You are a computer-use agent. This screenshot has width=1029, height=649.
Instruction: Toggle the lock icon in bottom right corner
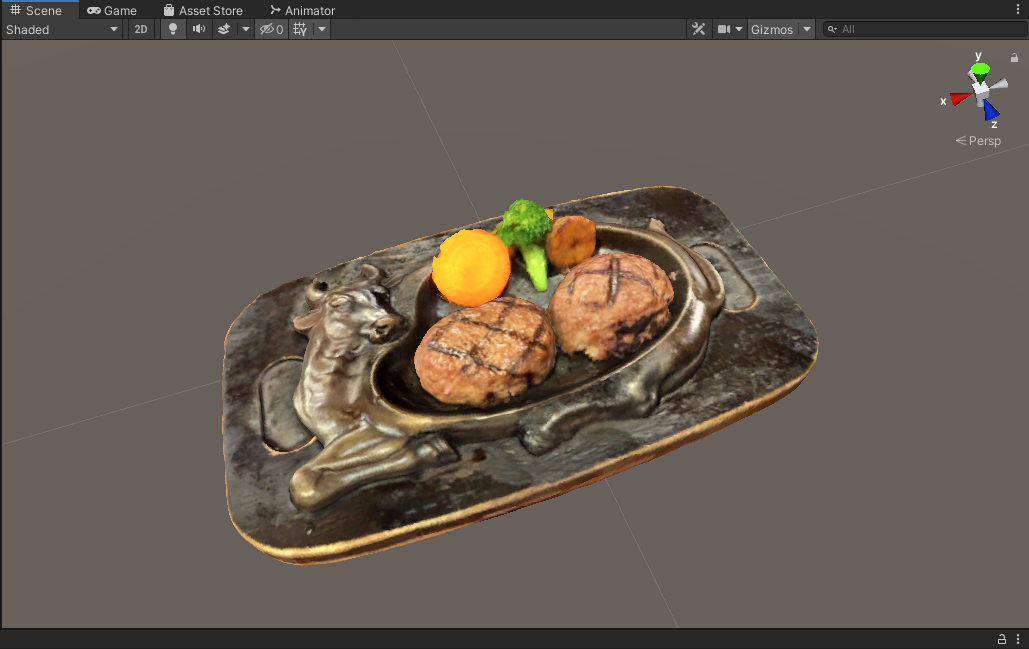click(x=1001, y=639)
